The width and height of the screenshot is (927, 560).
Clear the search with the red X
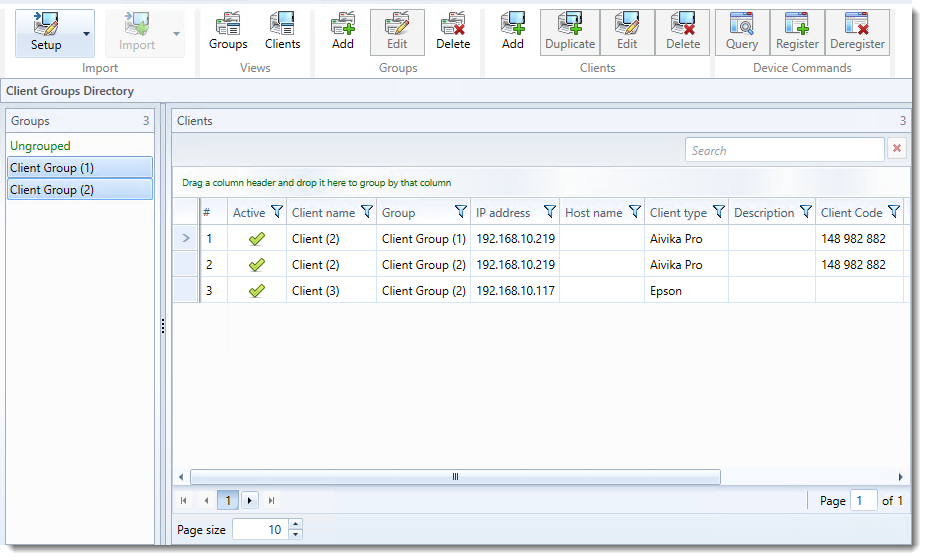(897, 148)
